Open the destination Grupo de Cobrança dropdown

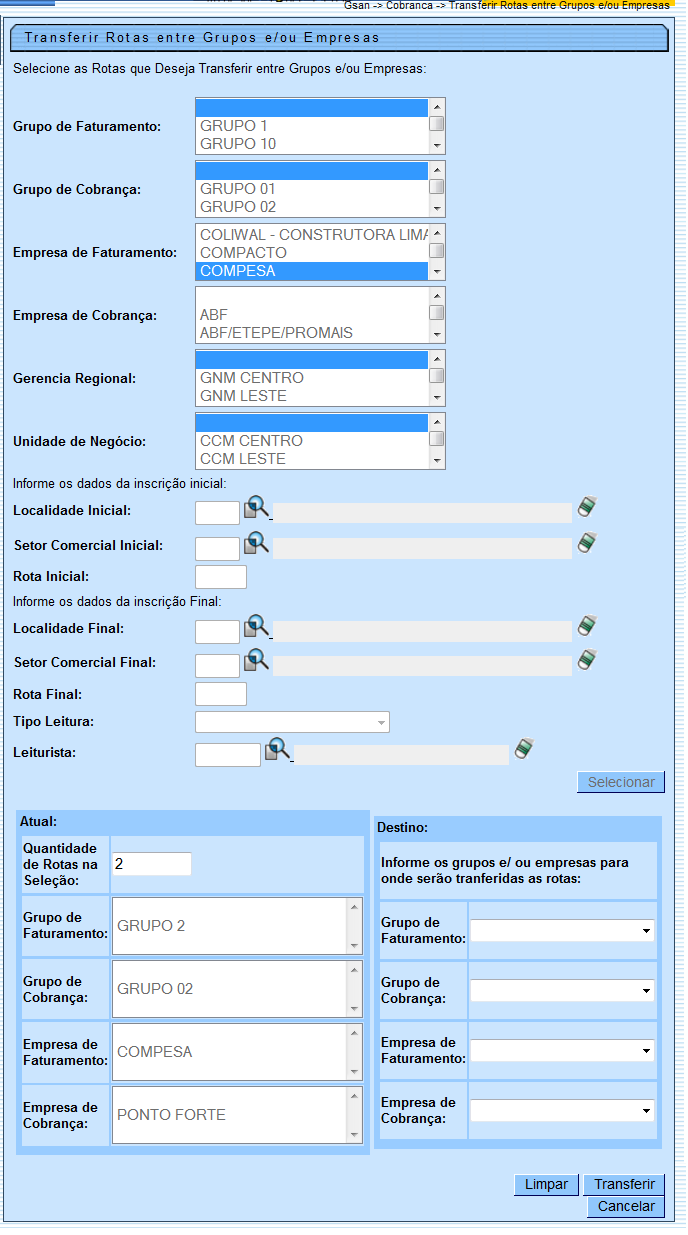coord(562,991)
